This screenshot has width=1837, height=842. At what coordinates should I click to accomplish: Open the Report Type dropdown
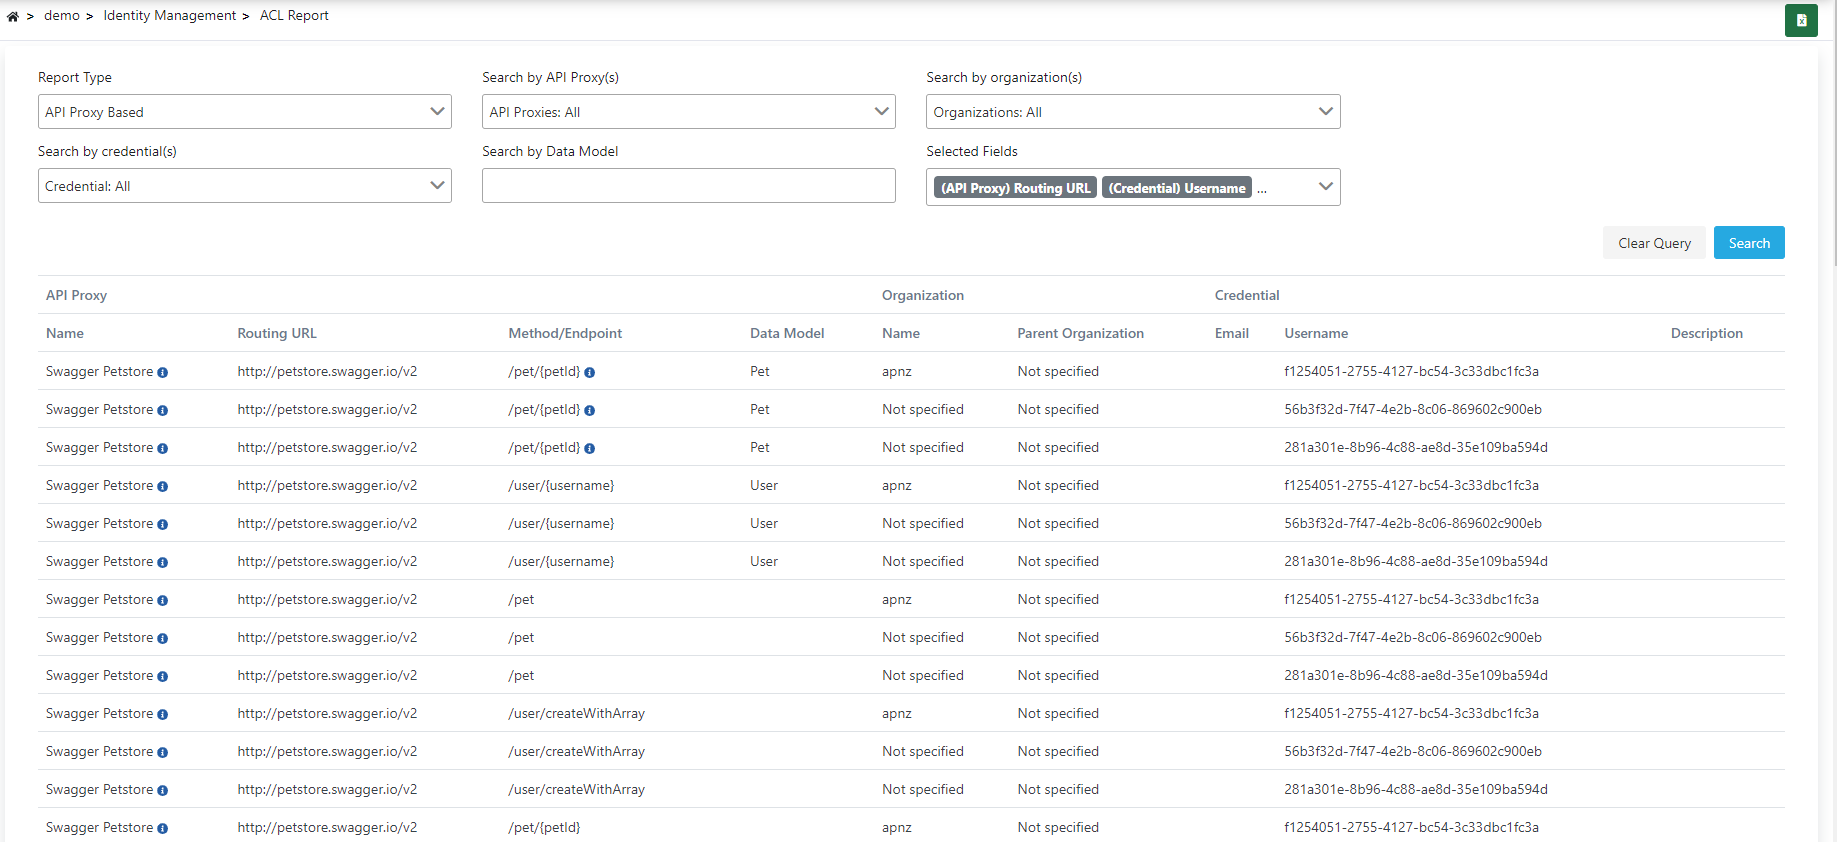tap(244, 112)
